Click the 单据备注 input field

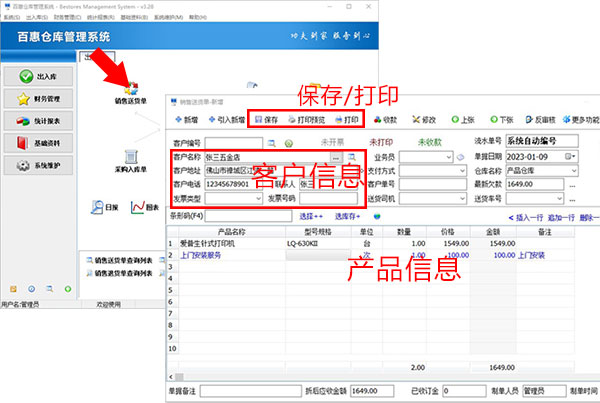click(251, 391)
